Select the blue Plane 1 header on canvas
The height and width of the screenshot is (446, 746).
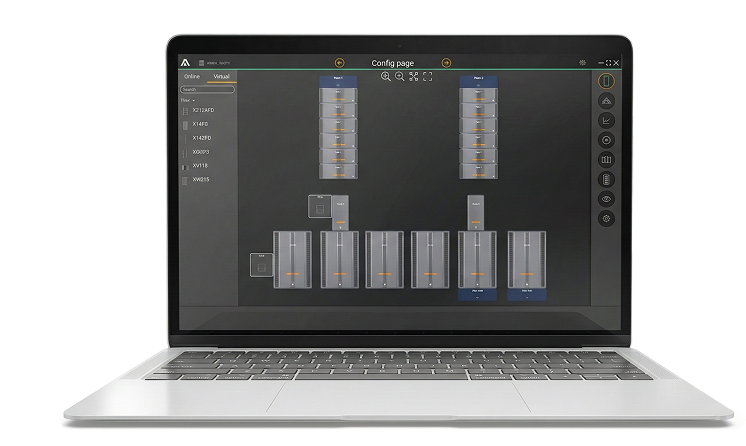tap(338, 81)
